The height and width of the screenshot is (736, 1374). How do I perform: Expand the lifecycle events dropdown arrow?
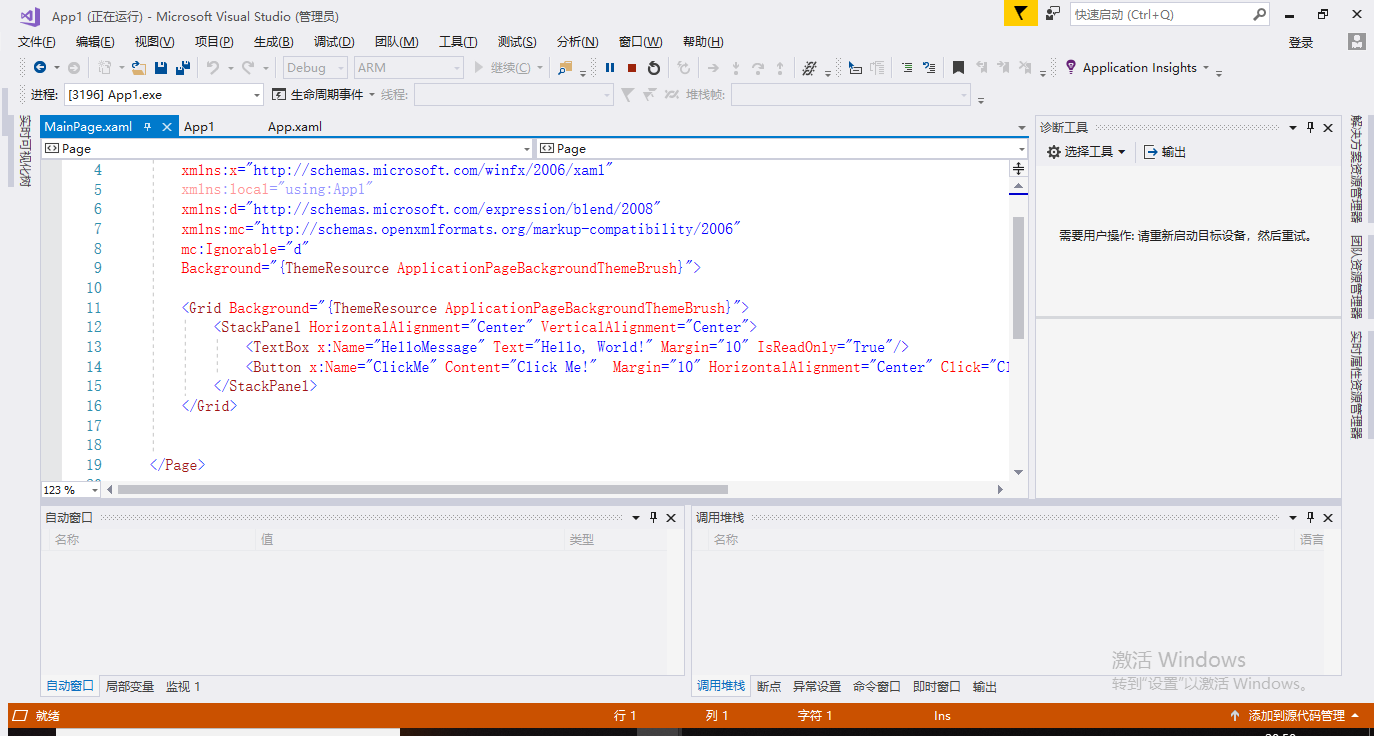[372, 95]
